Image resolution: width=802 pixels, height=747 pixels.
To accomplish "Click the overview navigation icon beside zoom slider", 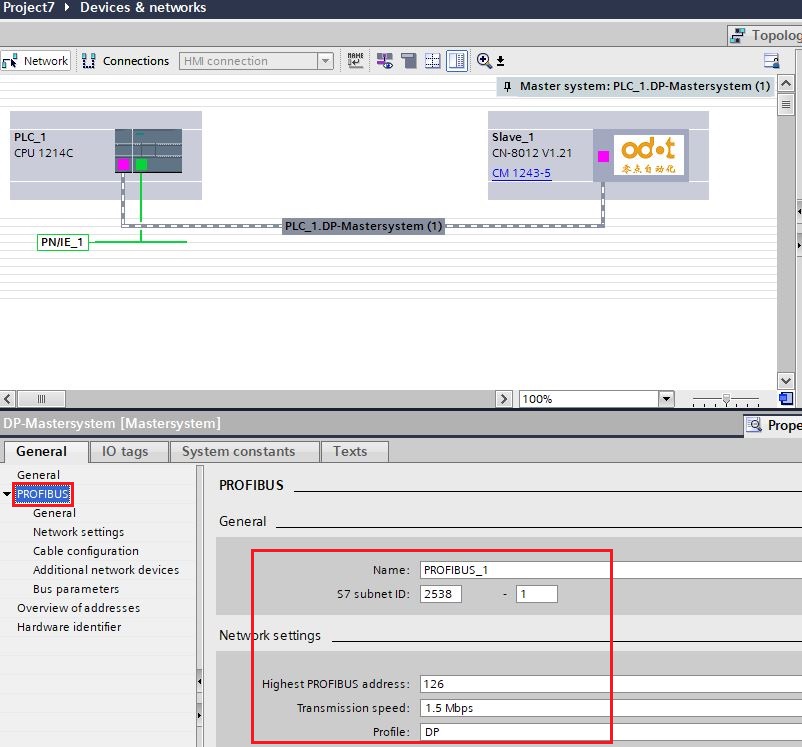I will (x=785, y=399).
